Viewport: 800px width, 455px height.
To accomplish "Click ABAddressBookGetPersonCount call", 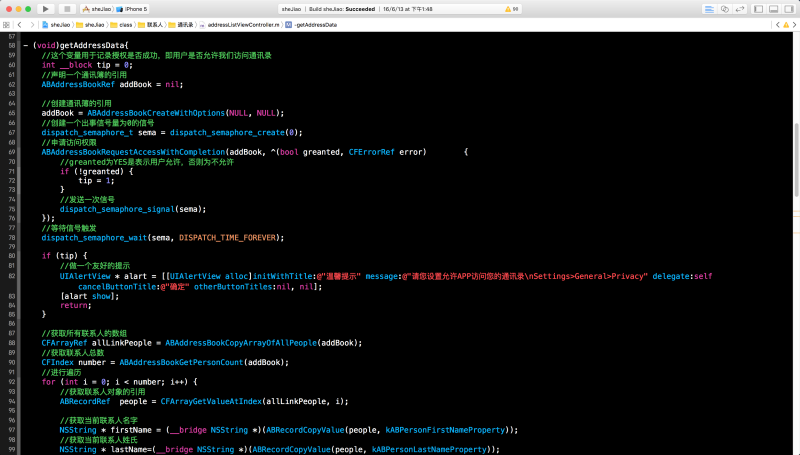I will tap(181, 362).
